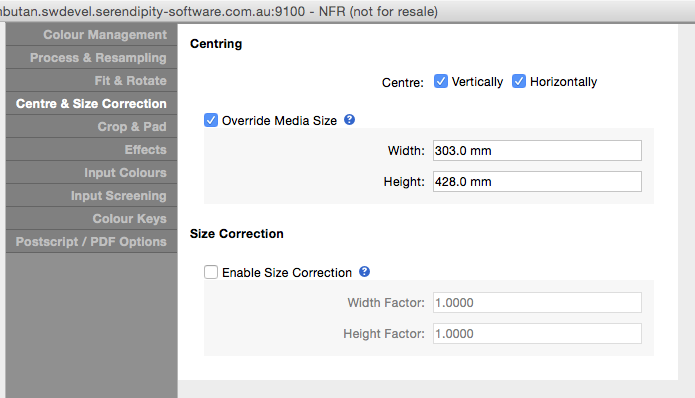Open help for Enable Size Correction

click(x=364, y=272)
